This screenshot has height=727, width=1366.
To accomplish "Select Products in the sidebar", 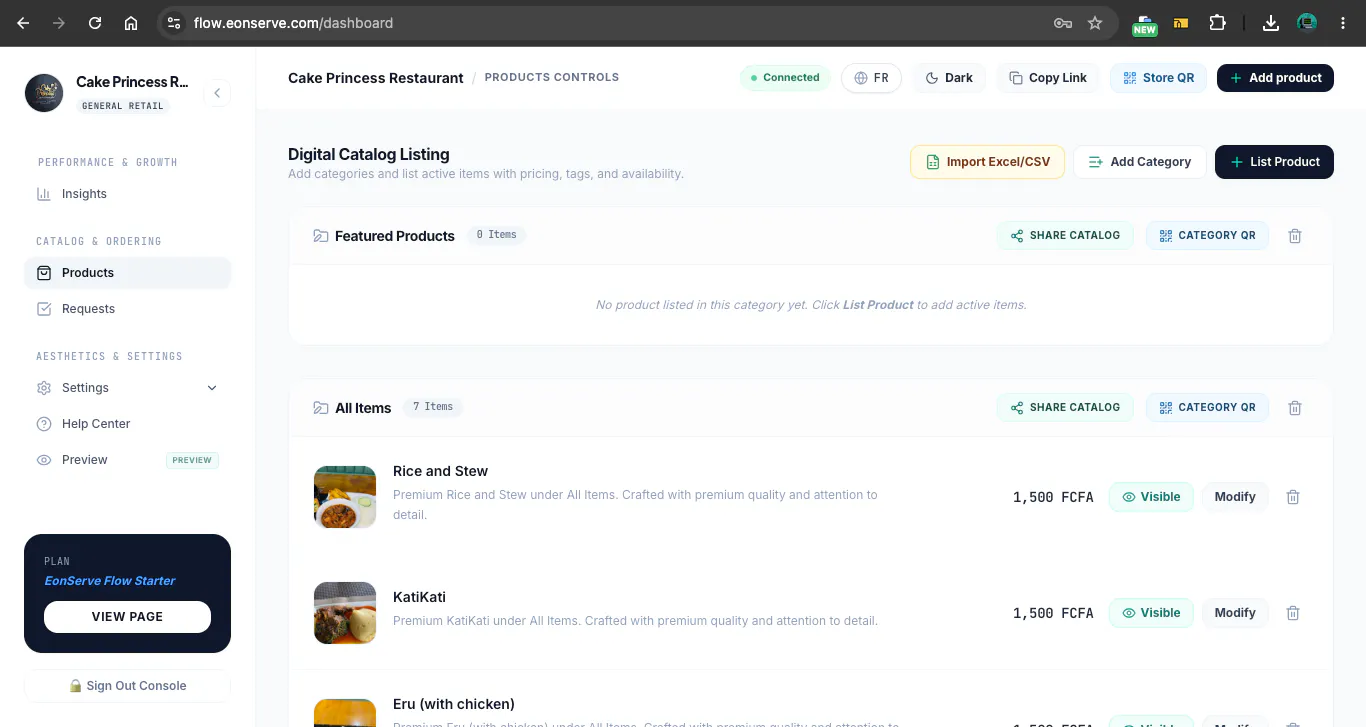I will coord(127,273).
